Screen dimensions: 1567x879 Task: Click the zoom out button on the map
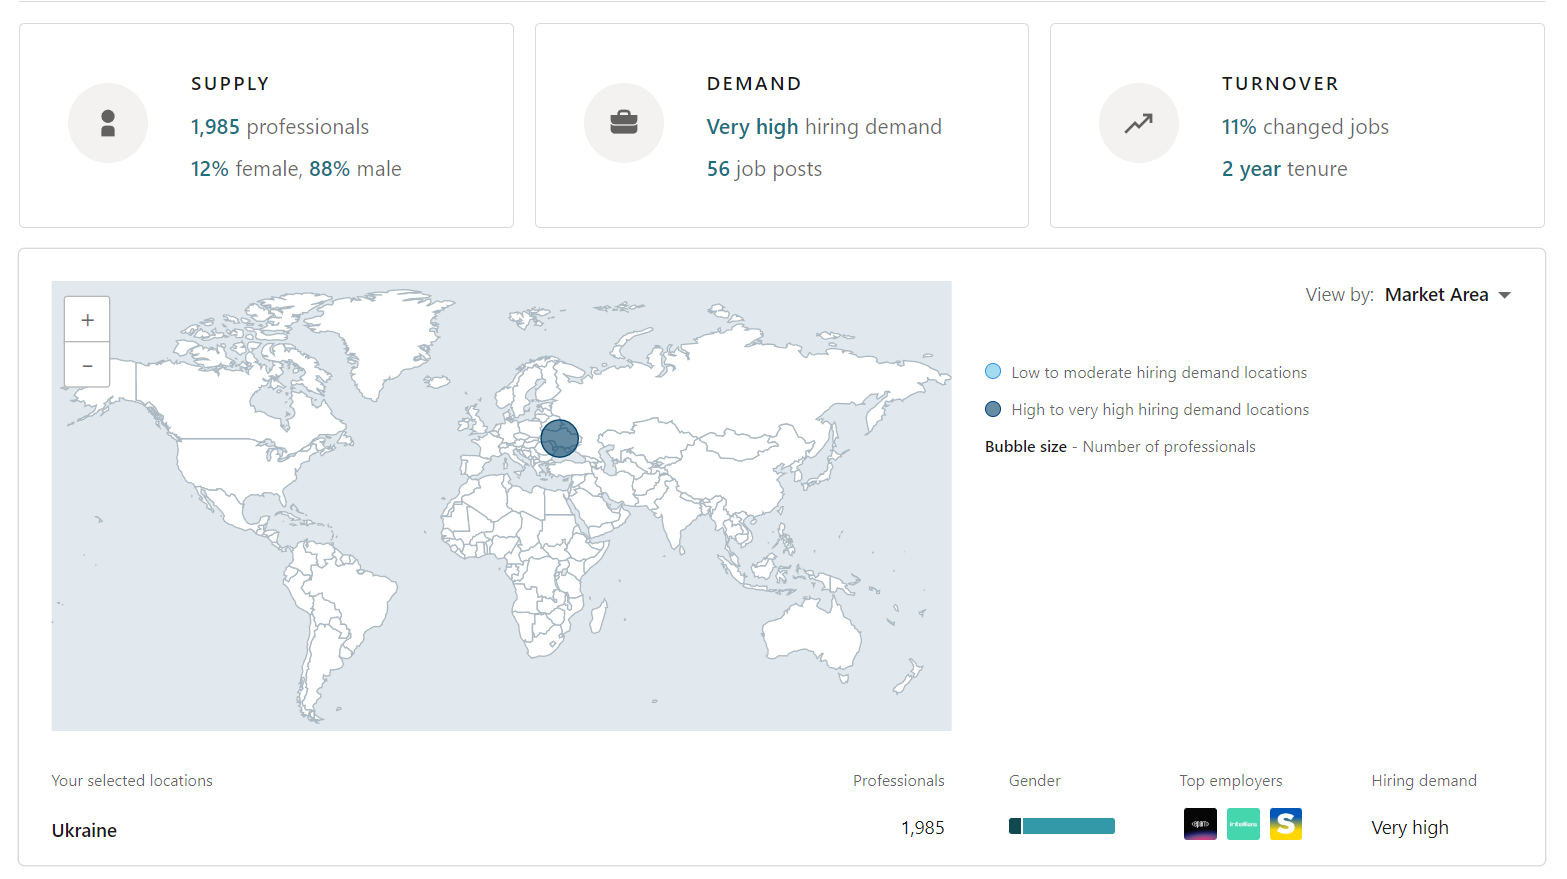pos(87,364)
